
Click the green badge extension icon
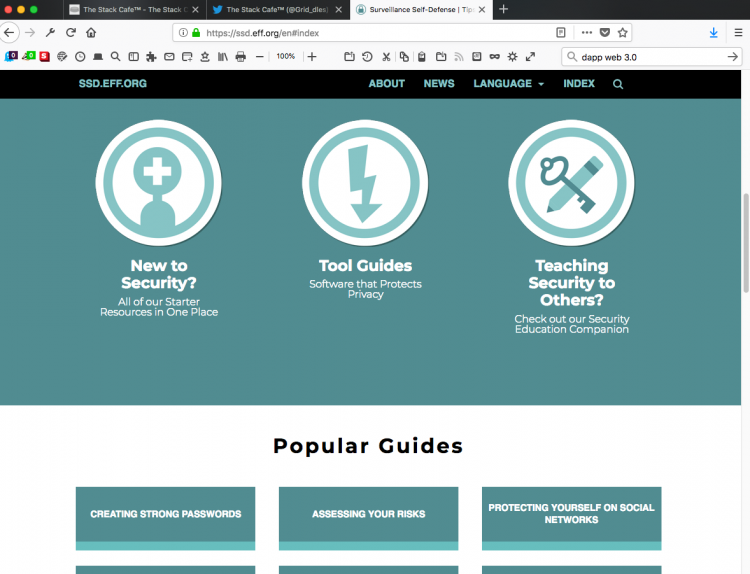[28, 56]
